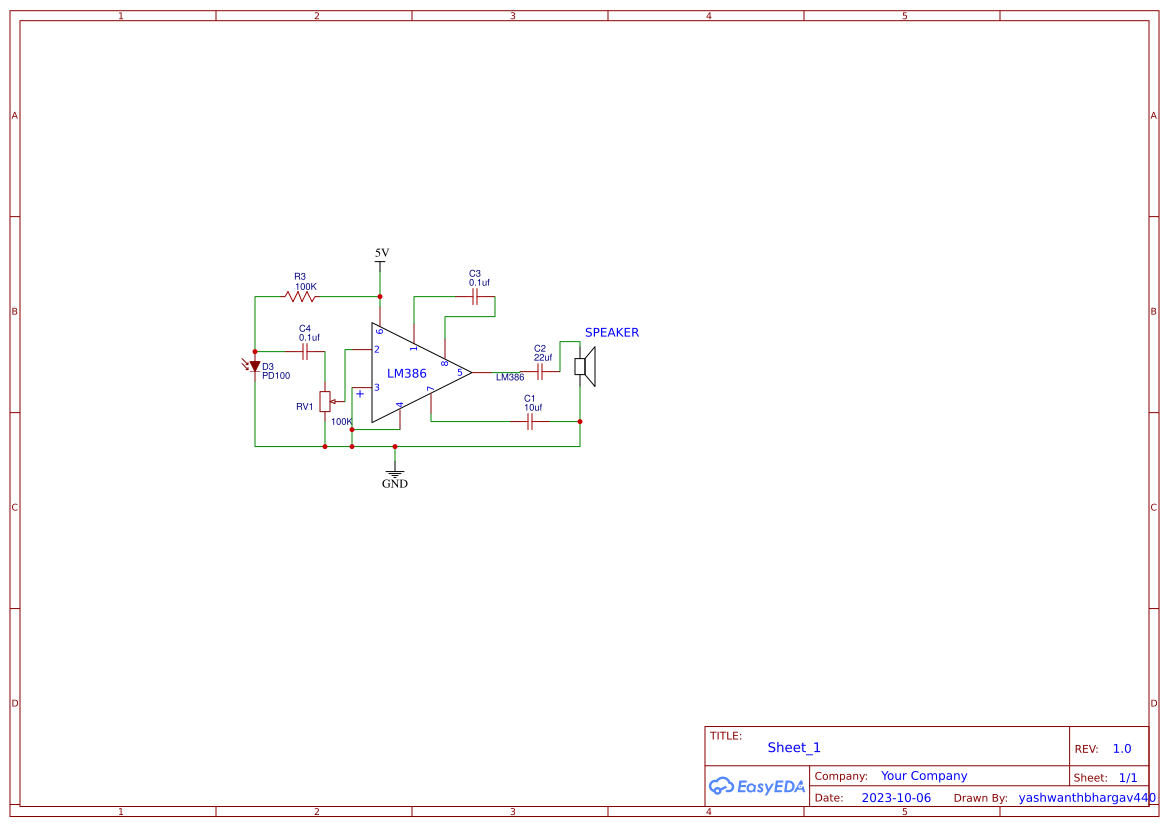1169x827 pixels.
Task: Select the coupling capacitor C4 symbol
Action: click(305, 350)
